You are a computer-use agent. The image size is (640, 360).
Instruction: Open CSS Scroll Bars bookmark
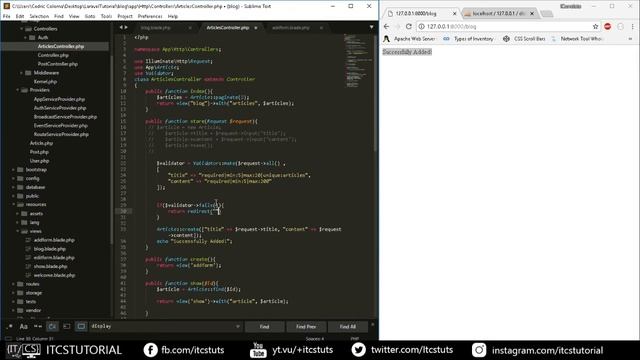524,39
